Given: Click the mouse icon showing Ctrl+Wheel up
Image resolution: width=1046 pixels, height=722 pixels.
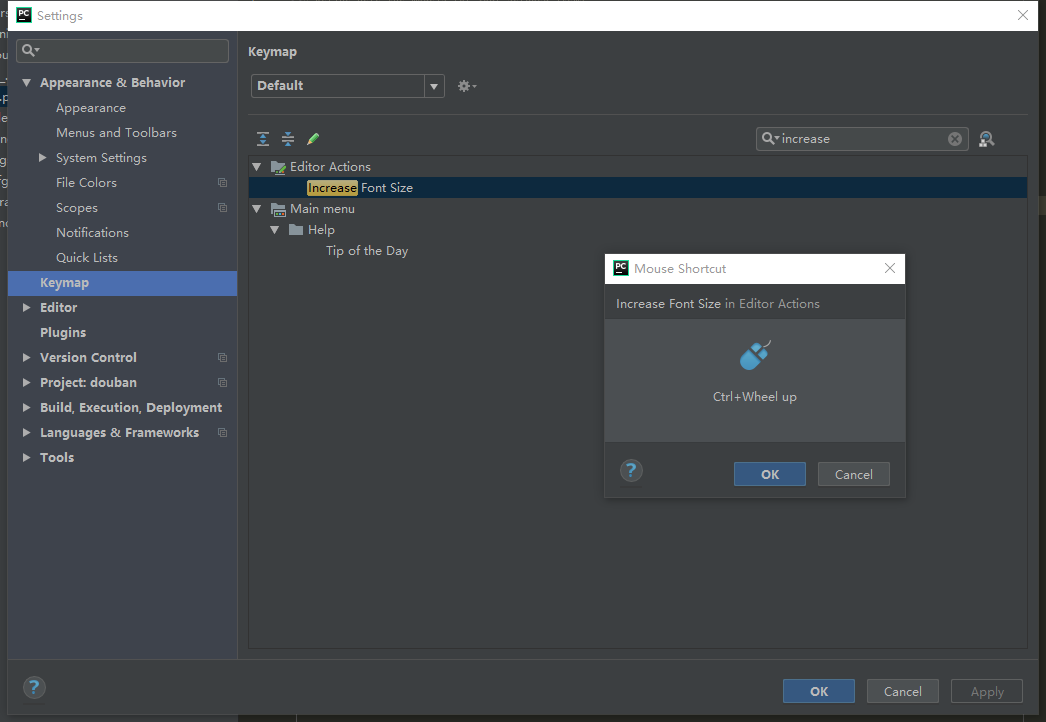Looking at the screenshot, I should 753,354.
